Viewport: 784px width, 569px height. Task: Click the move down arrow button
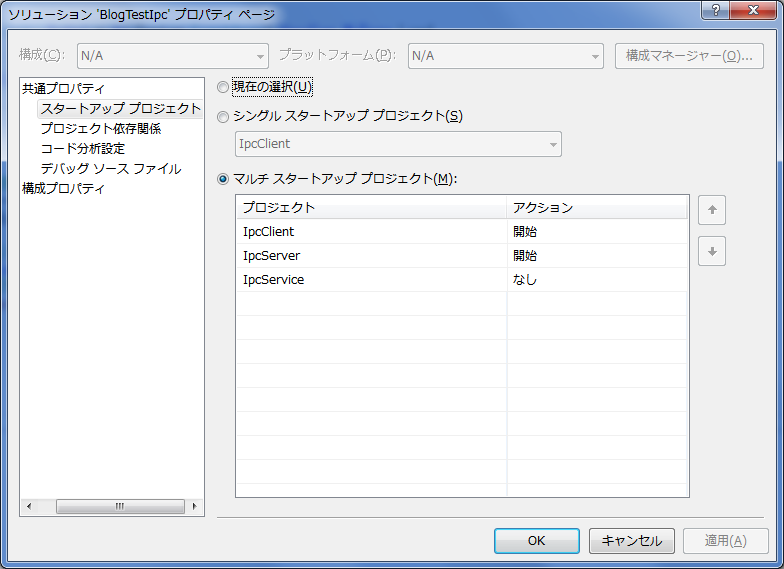(x=712, y=252)
